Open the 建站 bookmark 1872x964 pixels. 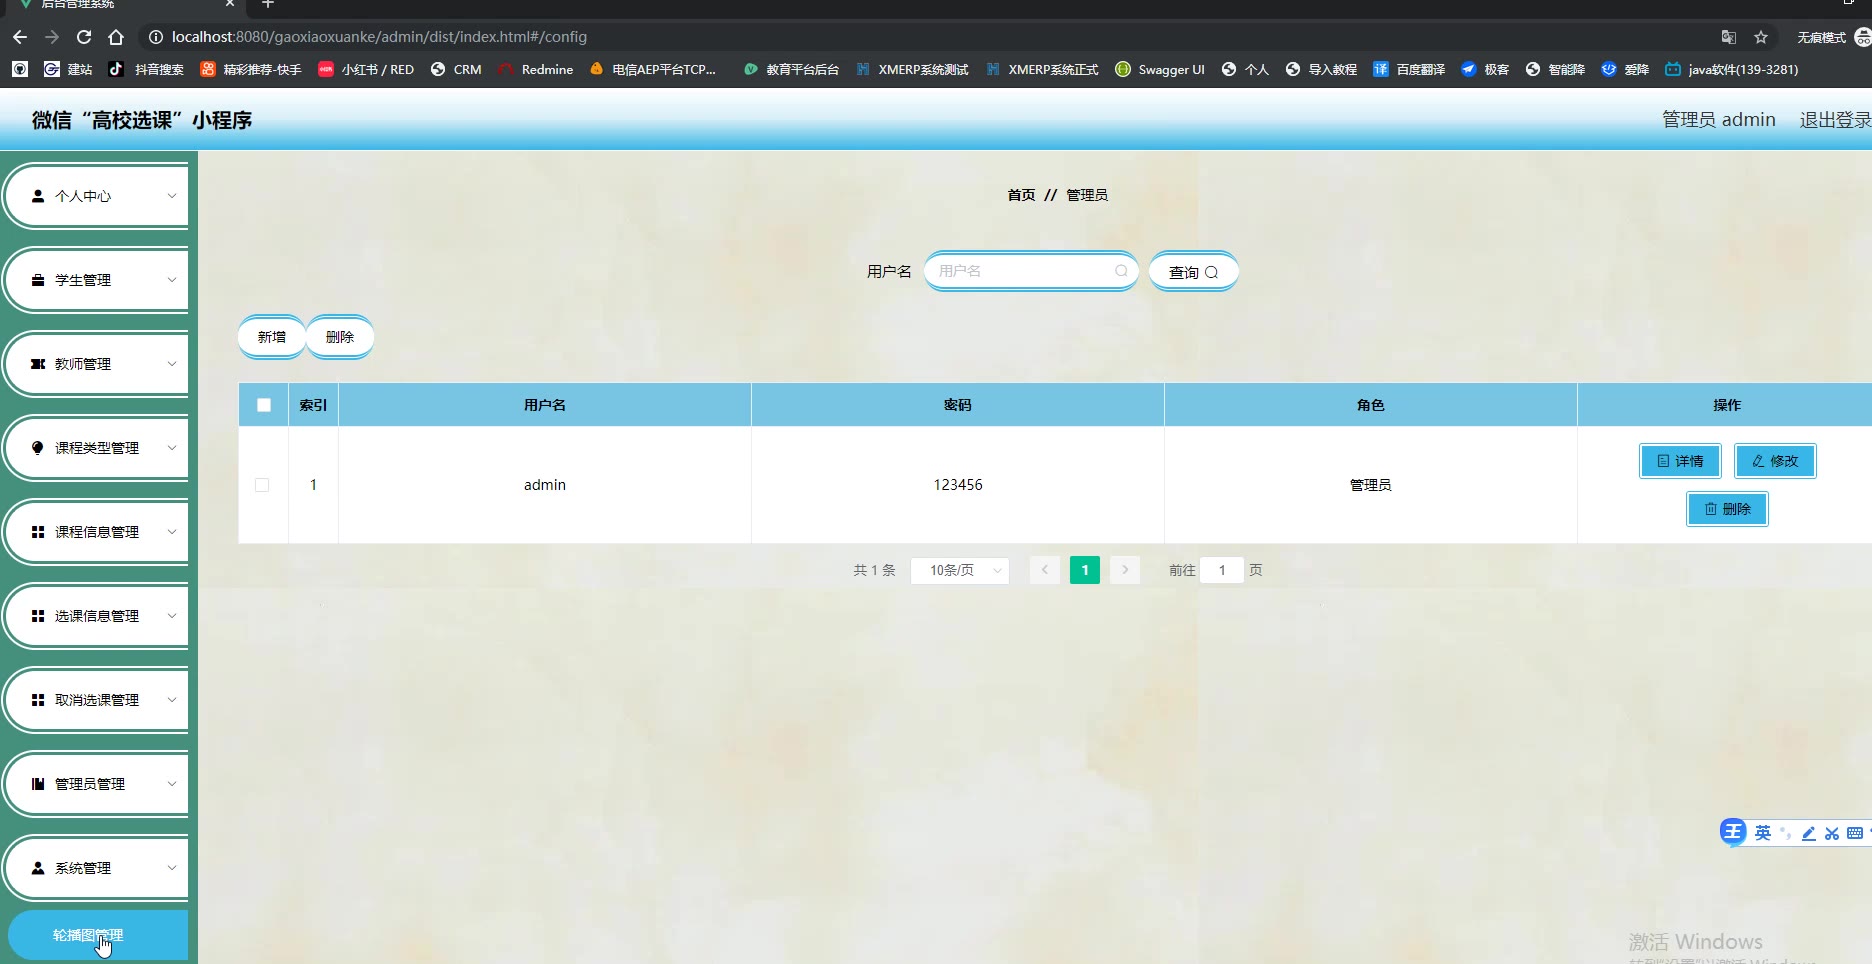pos(68,69)
